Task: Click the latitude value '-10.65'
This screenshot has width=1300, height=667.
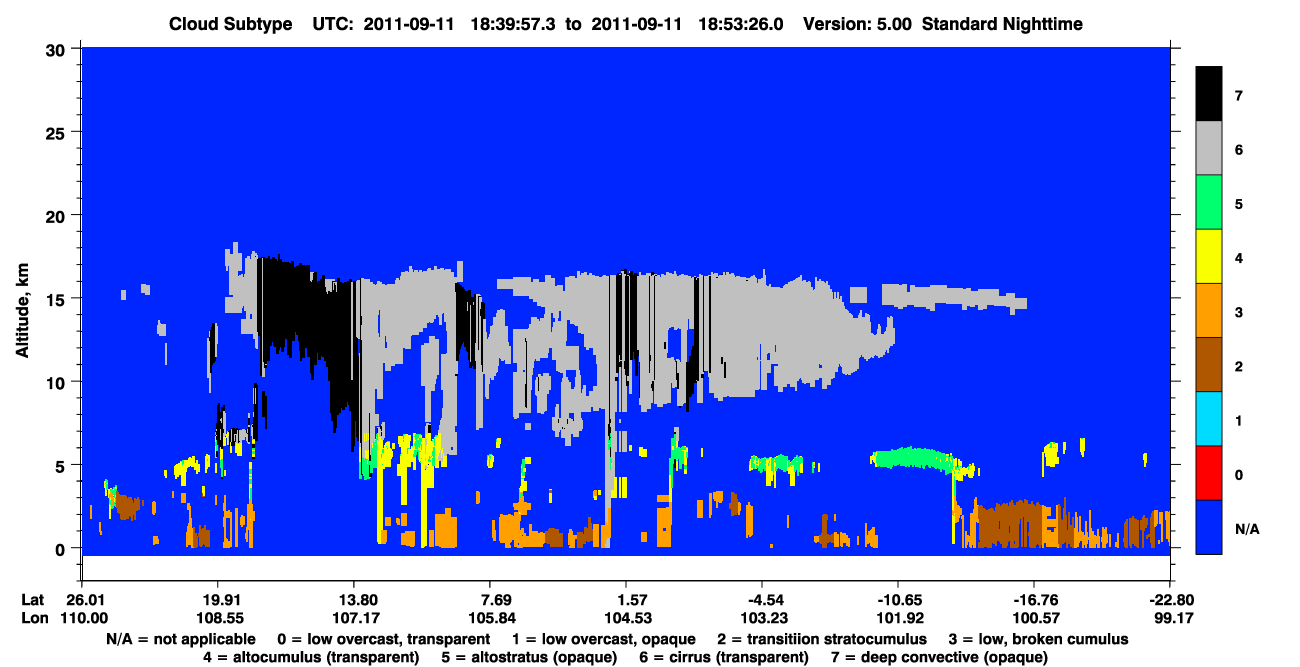Action: [x=898, y=600]
